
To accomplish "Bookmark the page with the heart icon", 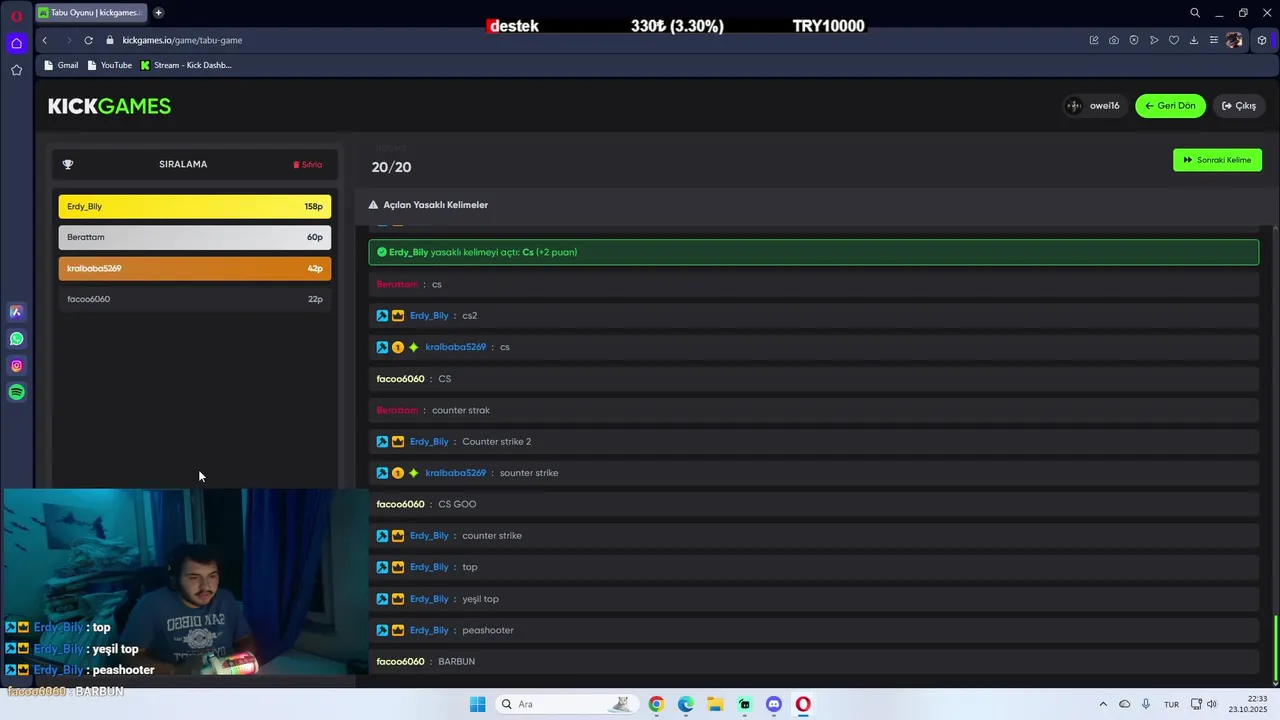I will point(1174,40).
